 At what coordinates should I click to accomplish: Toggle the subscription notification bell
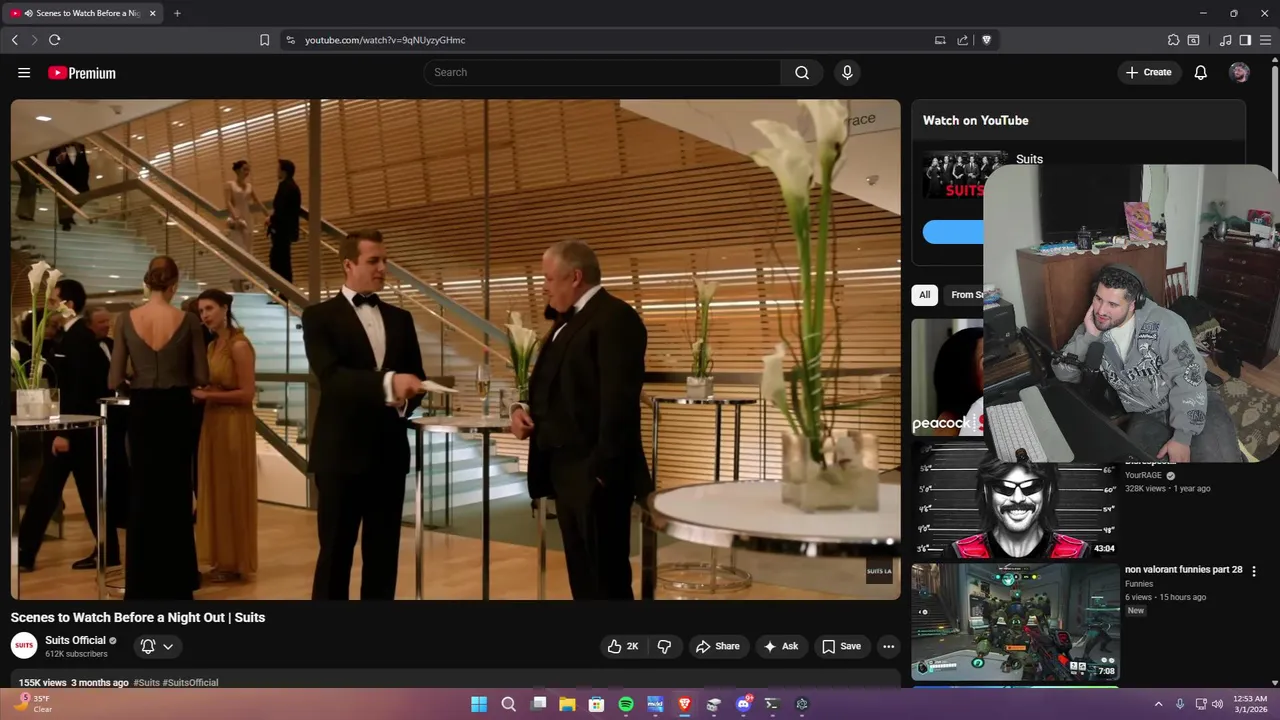[148, 646]
